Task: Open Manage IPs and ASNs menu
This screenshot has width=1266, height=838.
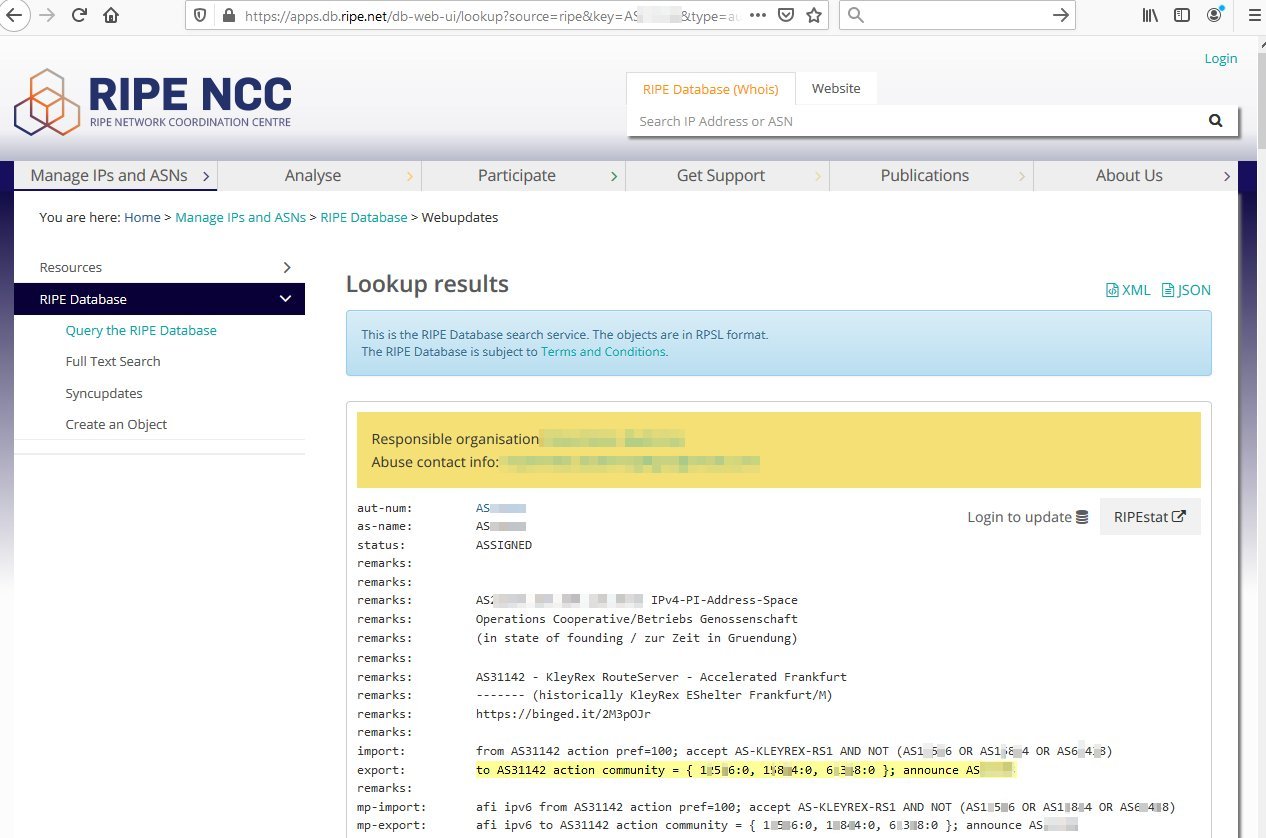Action: pos(115,175)
